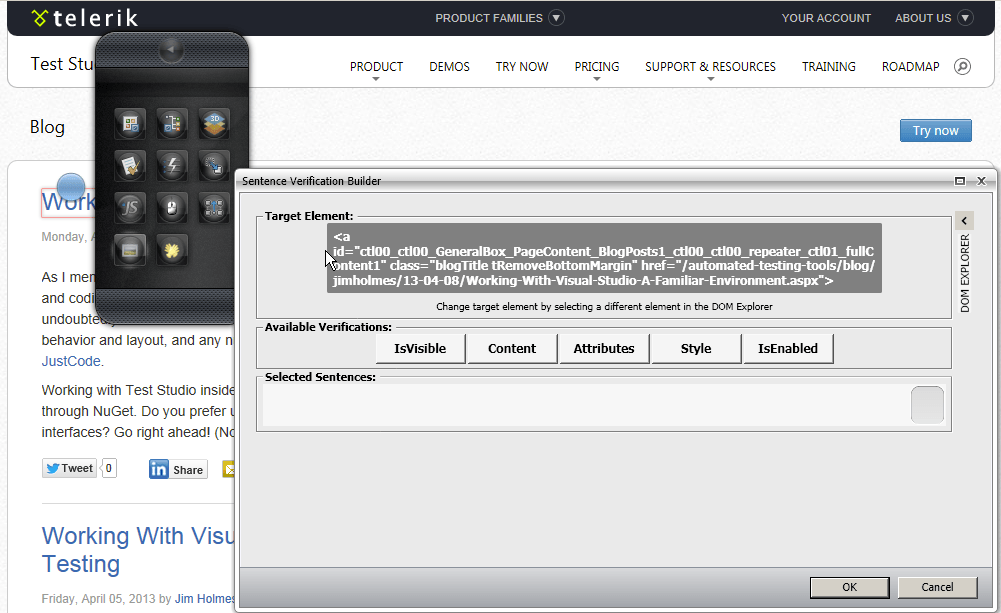Add the Attributes verification
Screen dimensions: 1001x613
click(x=604, y=349)
